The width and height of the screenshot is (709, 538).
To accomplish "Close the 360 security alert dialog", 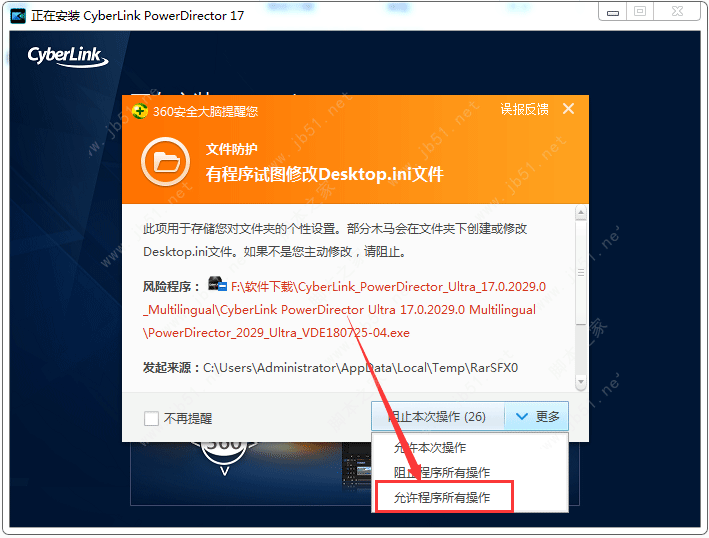I will 568,109.
